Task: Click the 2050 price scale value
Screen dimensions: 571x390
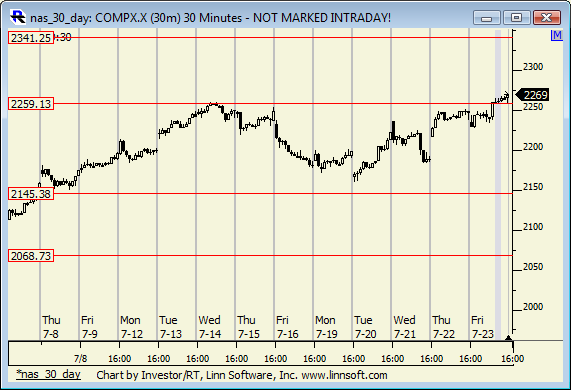Action: [x=533, y=267]
